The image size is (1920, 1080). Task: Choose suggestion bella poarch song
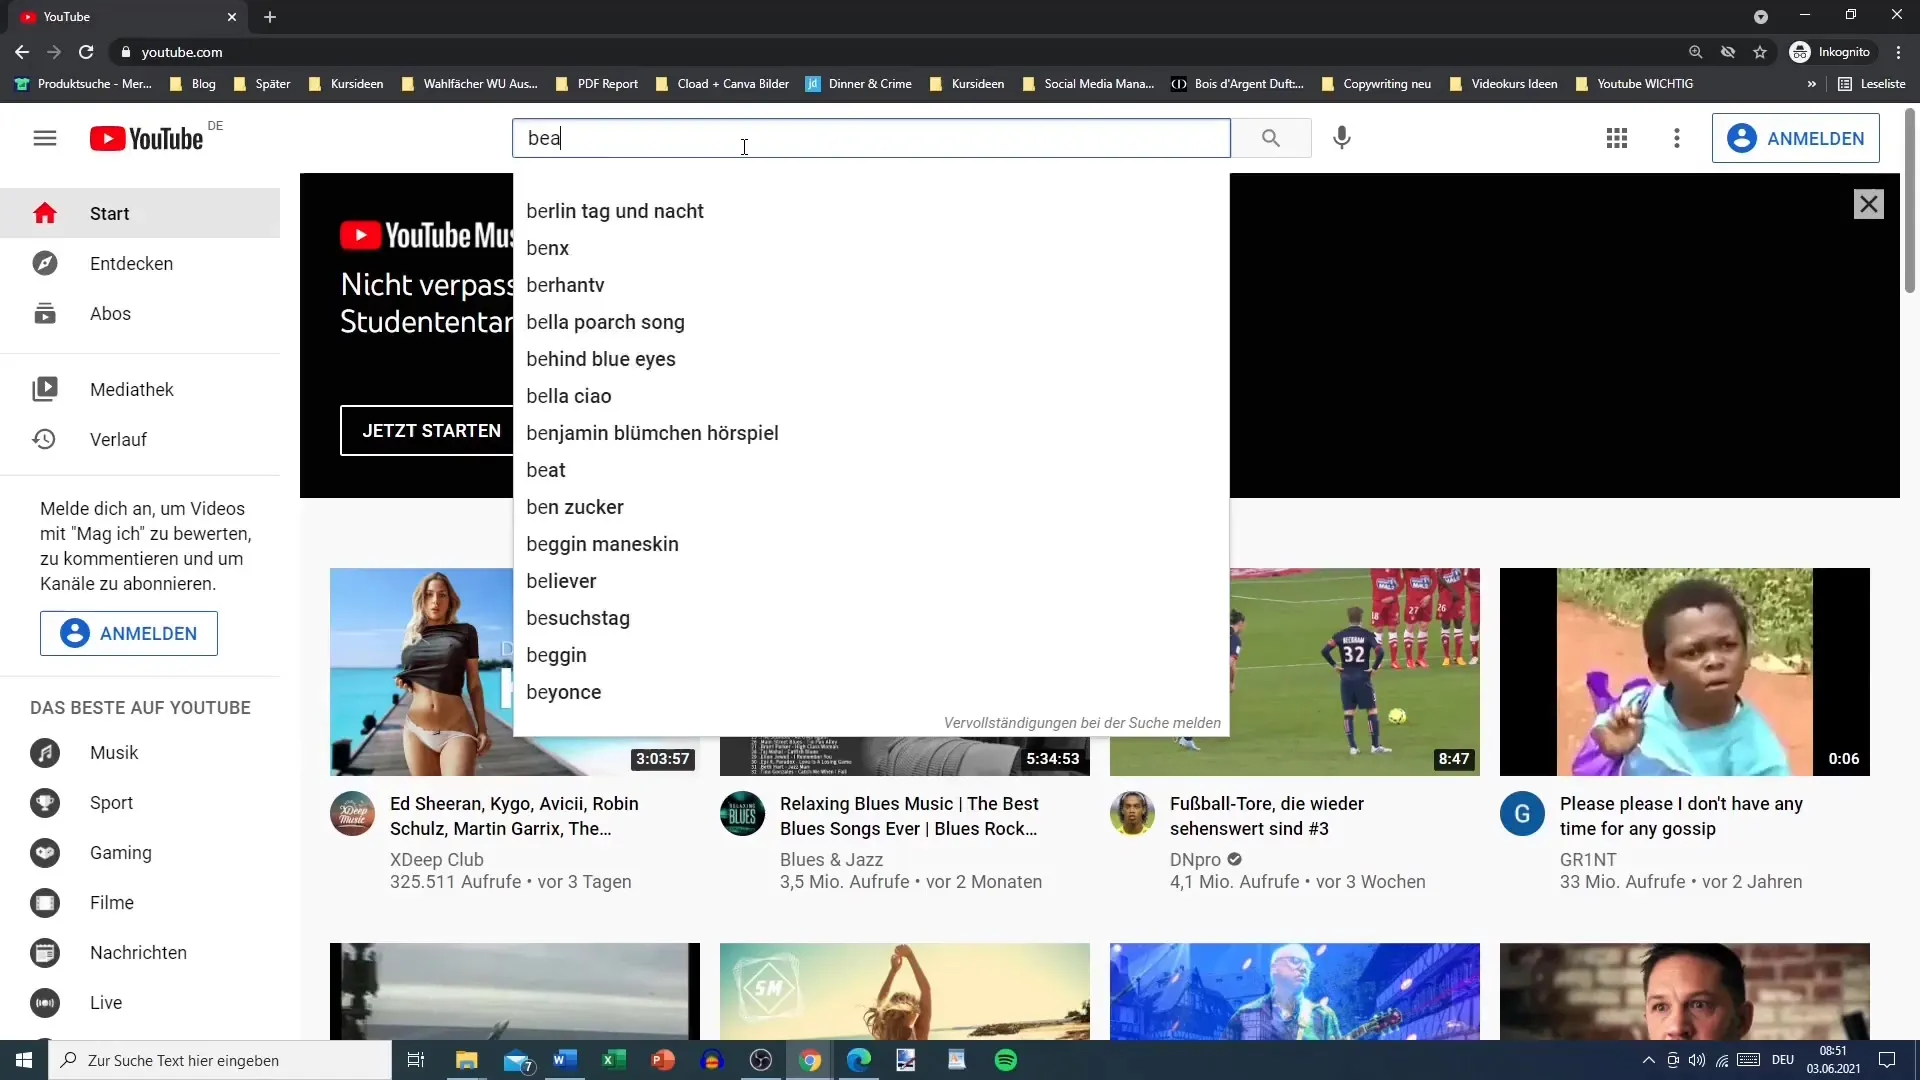tap(871, 322)
